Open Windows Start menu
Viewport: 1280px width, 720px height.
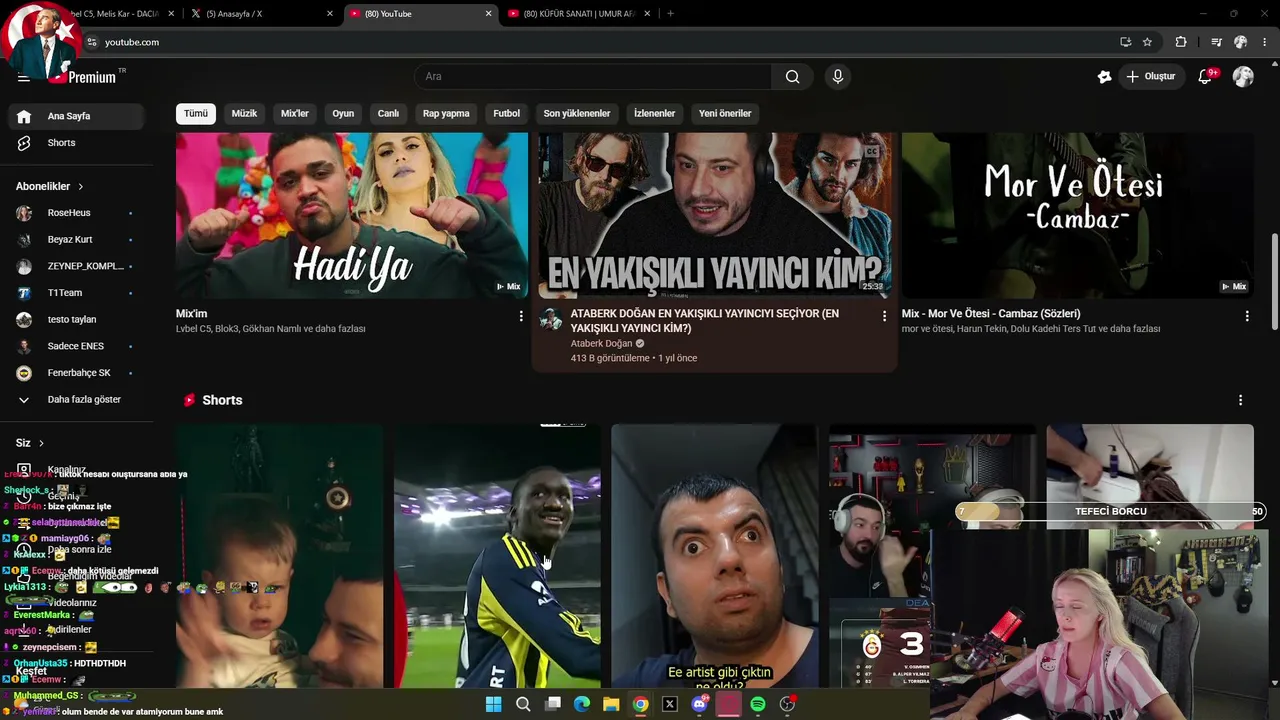pos(493,705)
